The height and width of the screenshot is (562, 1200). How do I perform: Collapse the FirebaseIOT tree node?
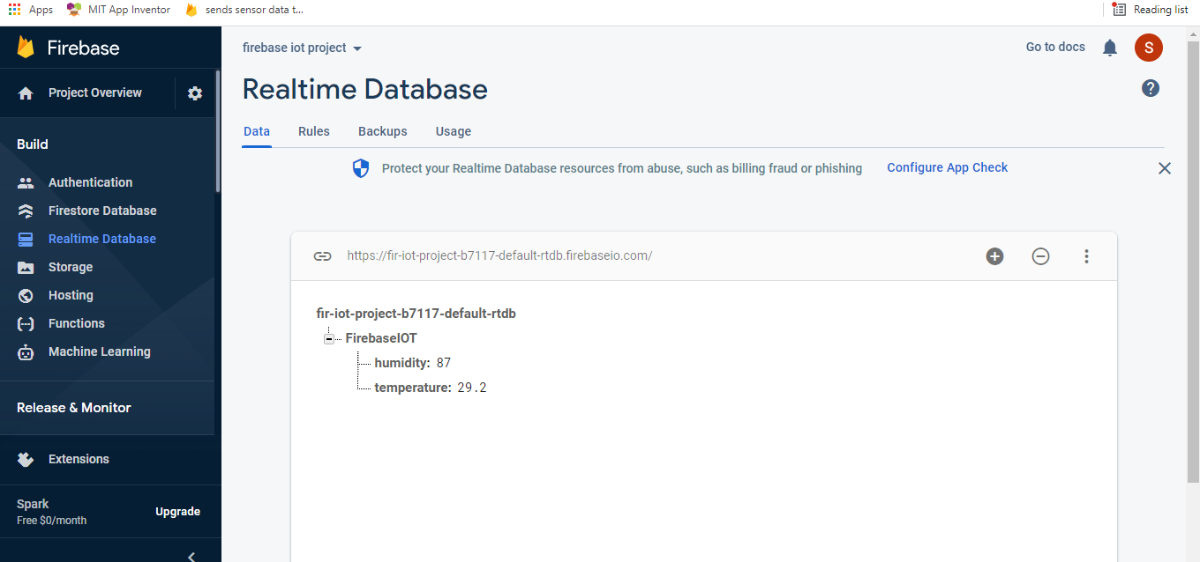pos(328,339)
